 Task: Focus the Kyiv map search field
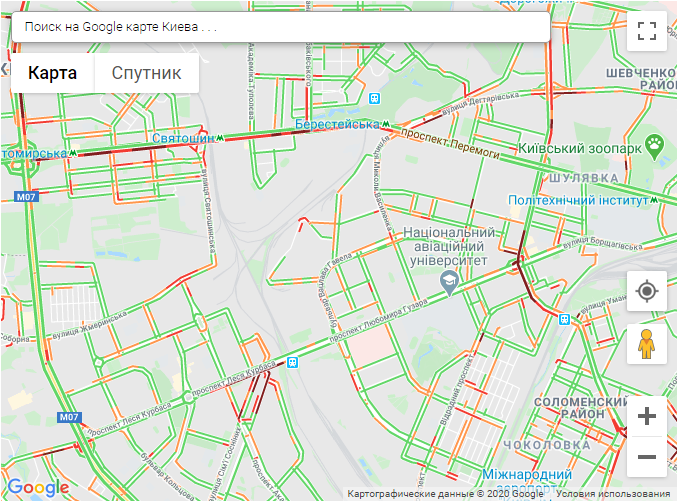coord(281,27)
